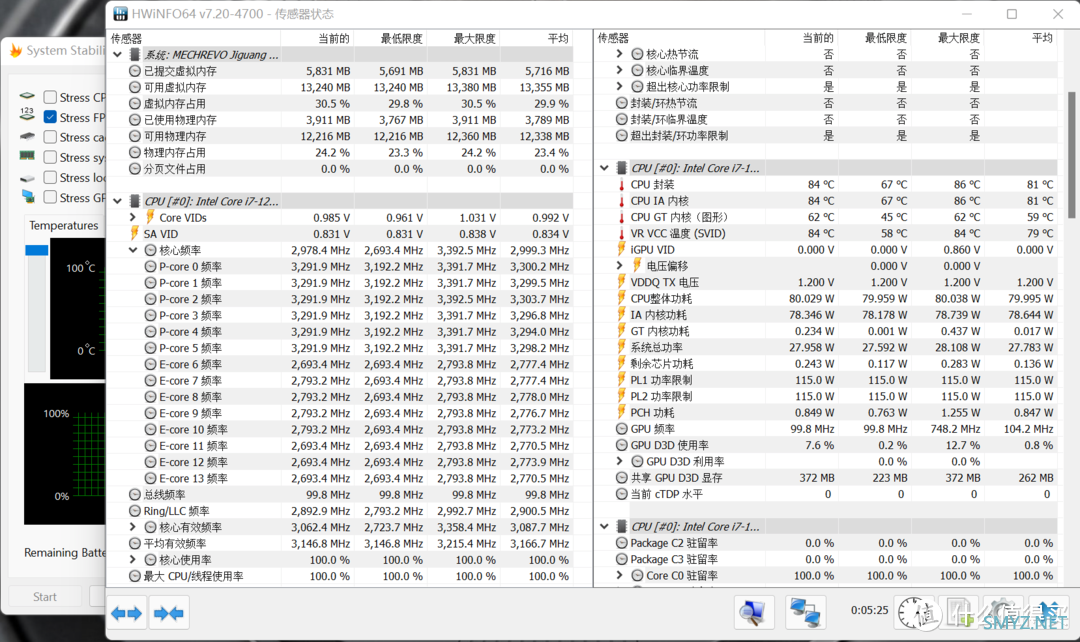Collapse the right CPU [#0] temperature group
The image size is (1080, 642).
[x=604, y=167]
